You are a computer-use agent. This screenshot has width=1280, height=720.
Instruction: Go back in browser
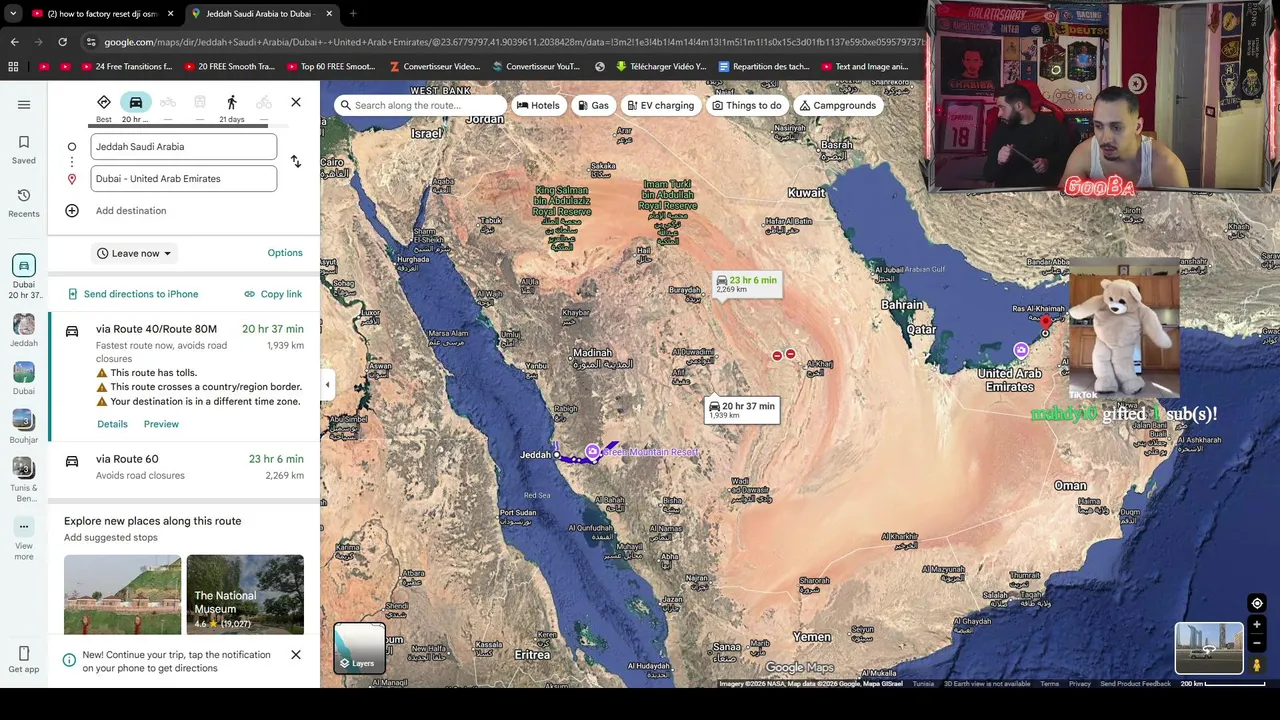[14, 42]
